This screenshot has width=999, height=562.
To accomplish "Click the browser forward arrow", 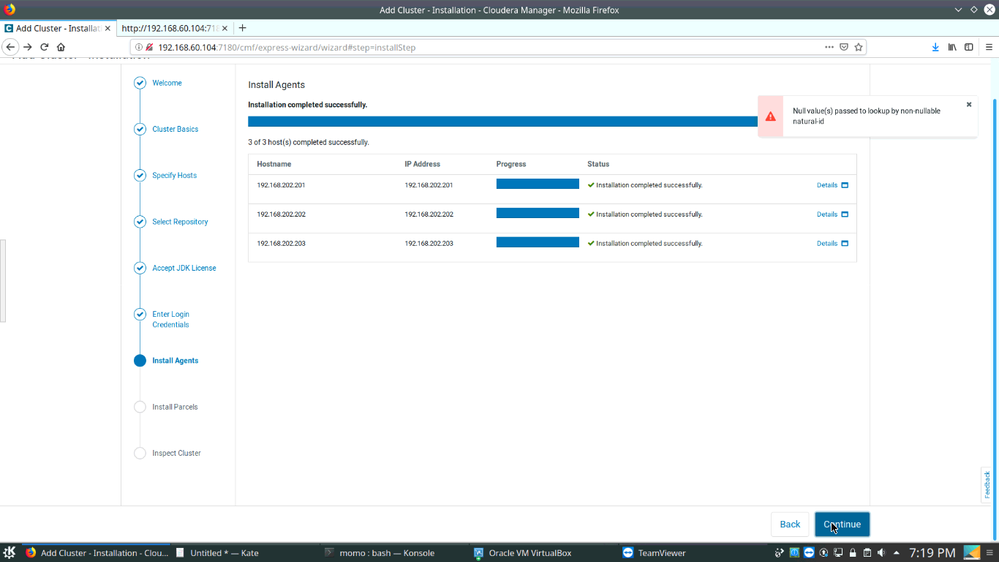I will pos(27,47).
